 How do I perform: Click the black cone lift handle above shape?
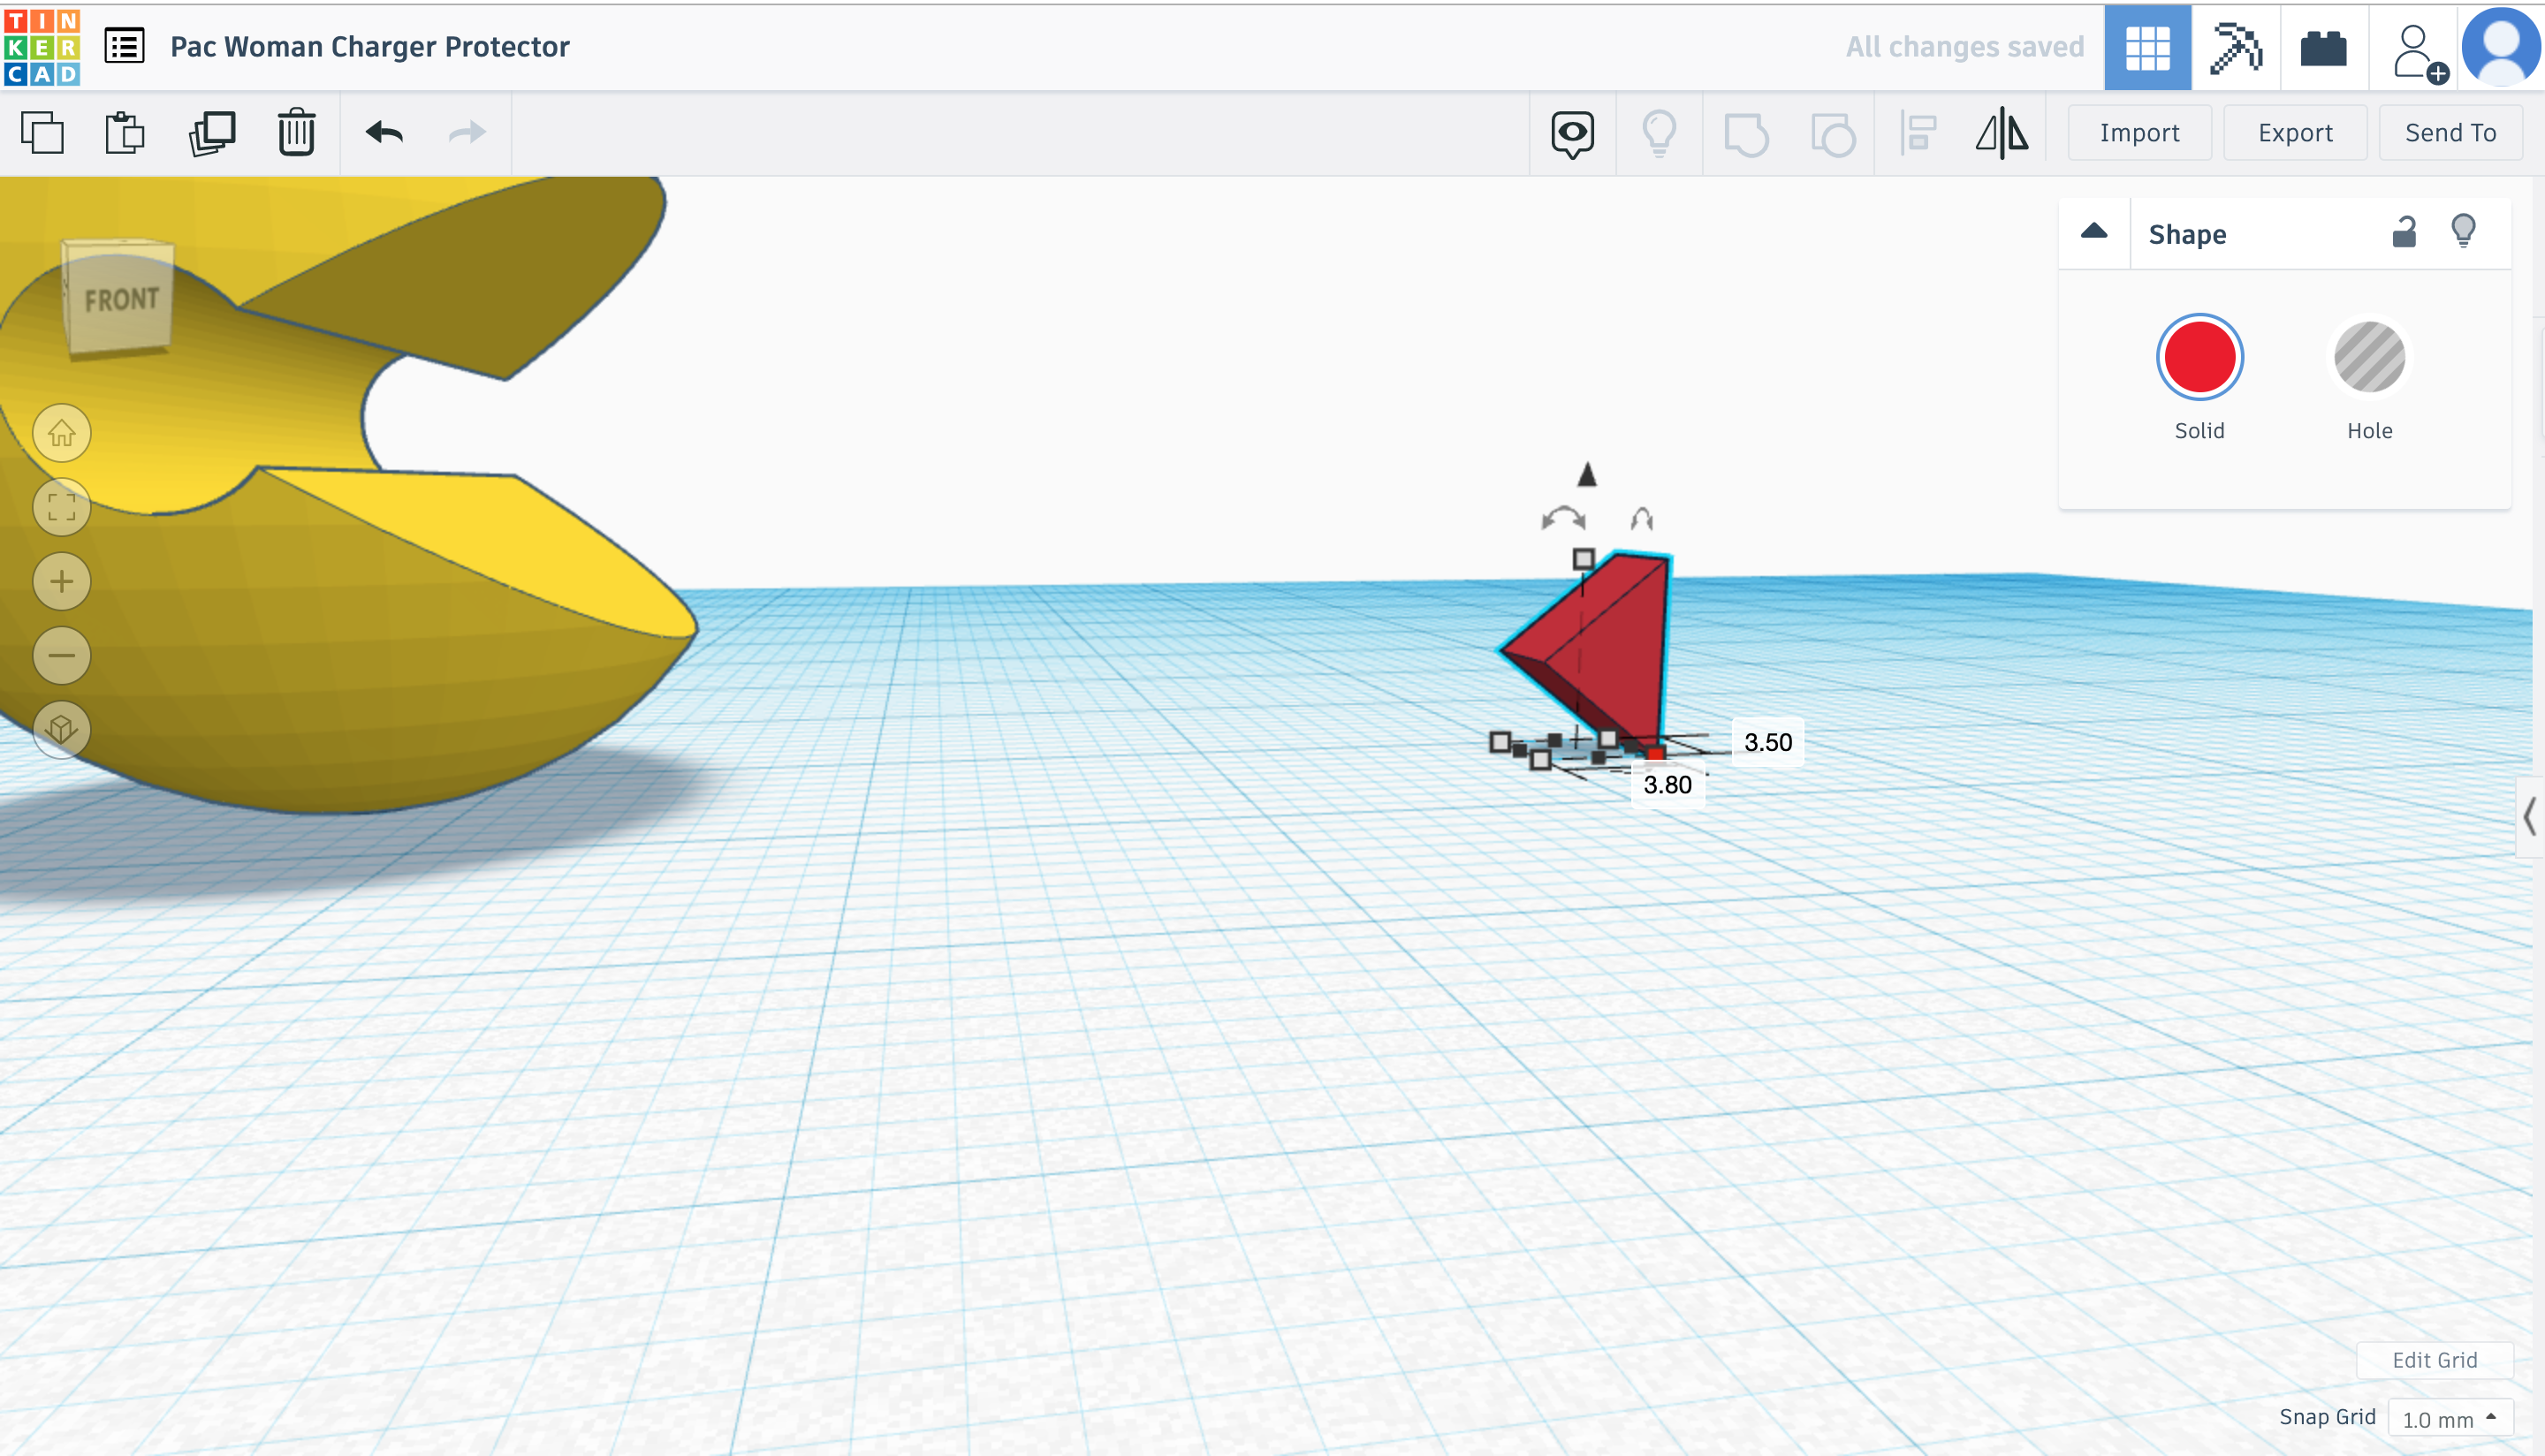coord(1587,474)
